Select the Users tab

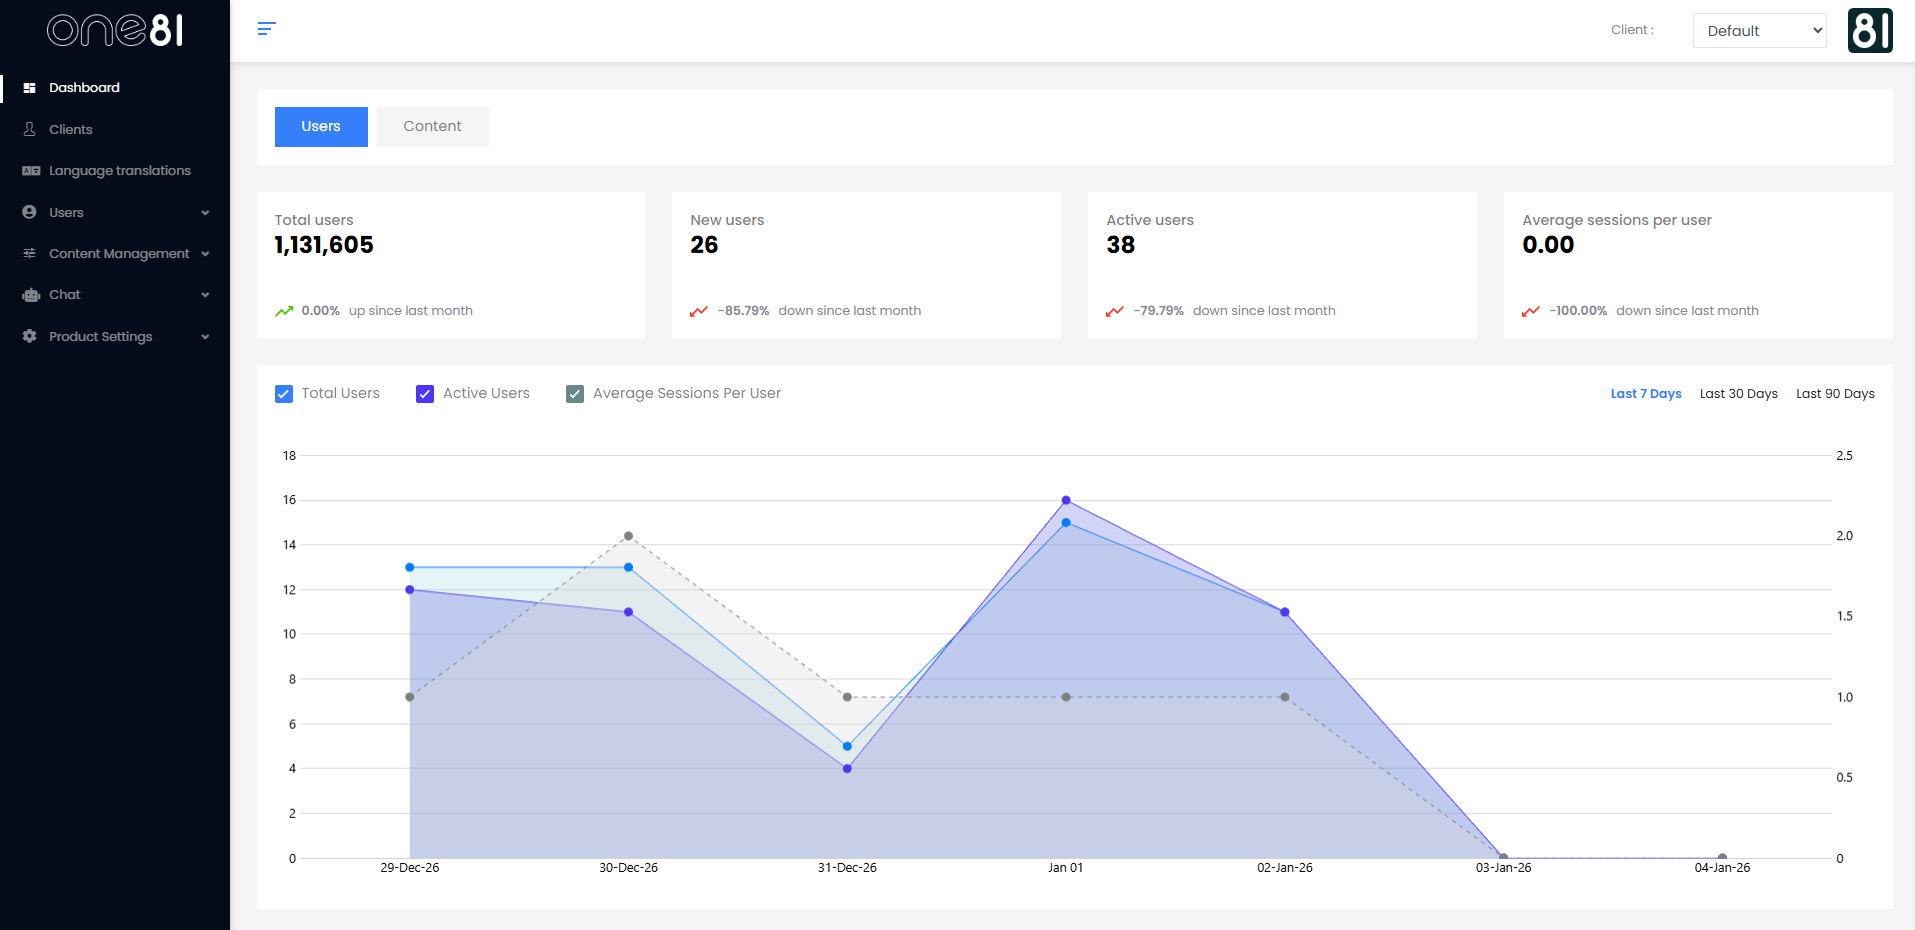pyautogui.click(x=321, y=127)
